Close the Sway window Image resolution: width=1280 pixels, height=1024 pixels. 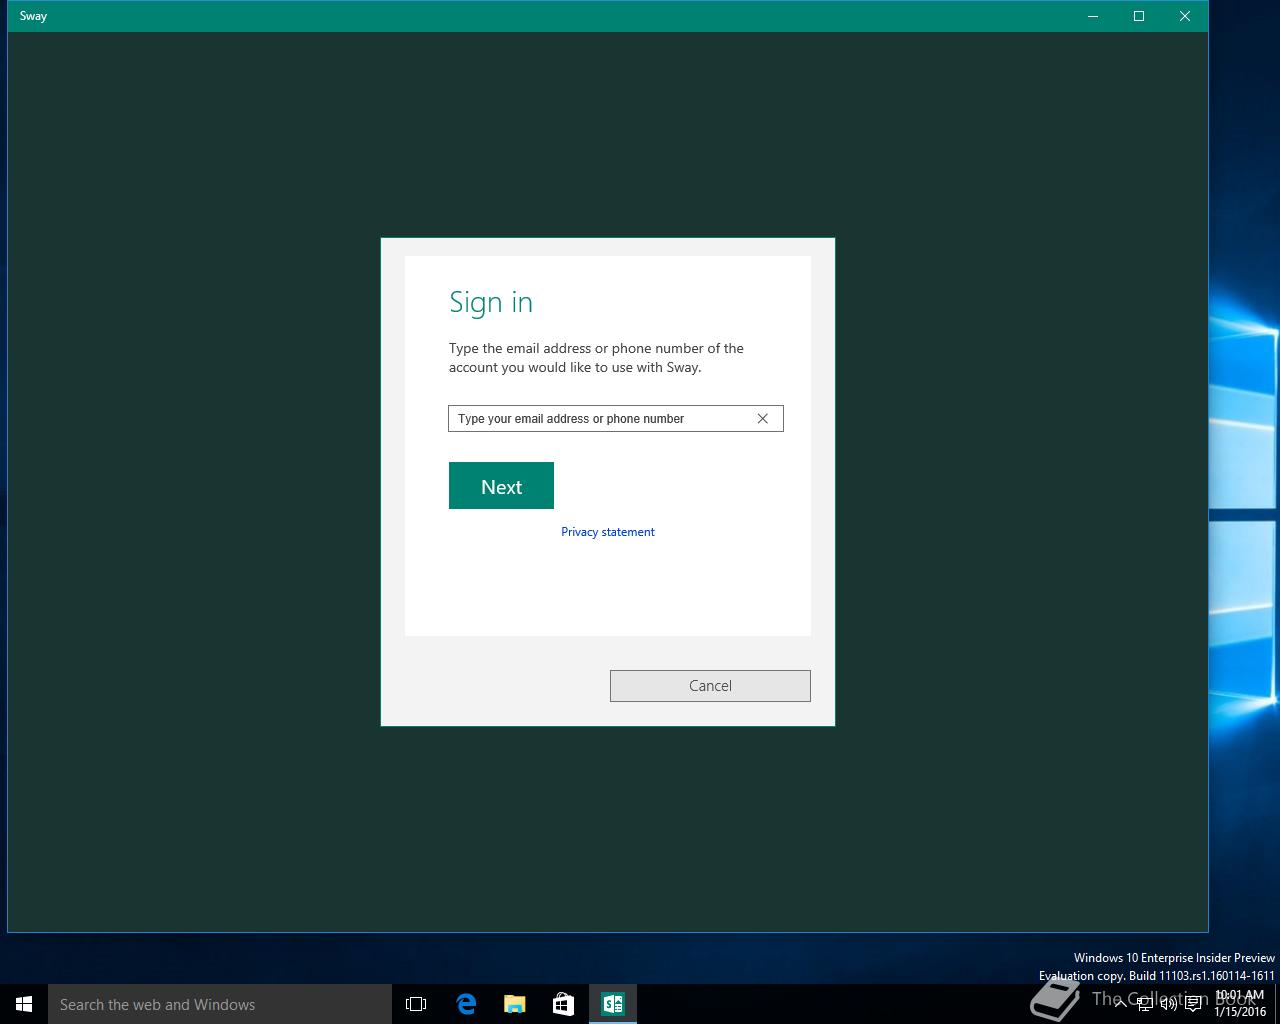pyautogui.click(x=1185, y=16)
